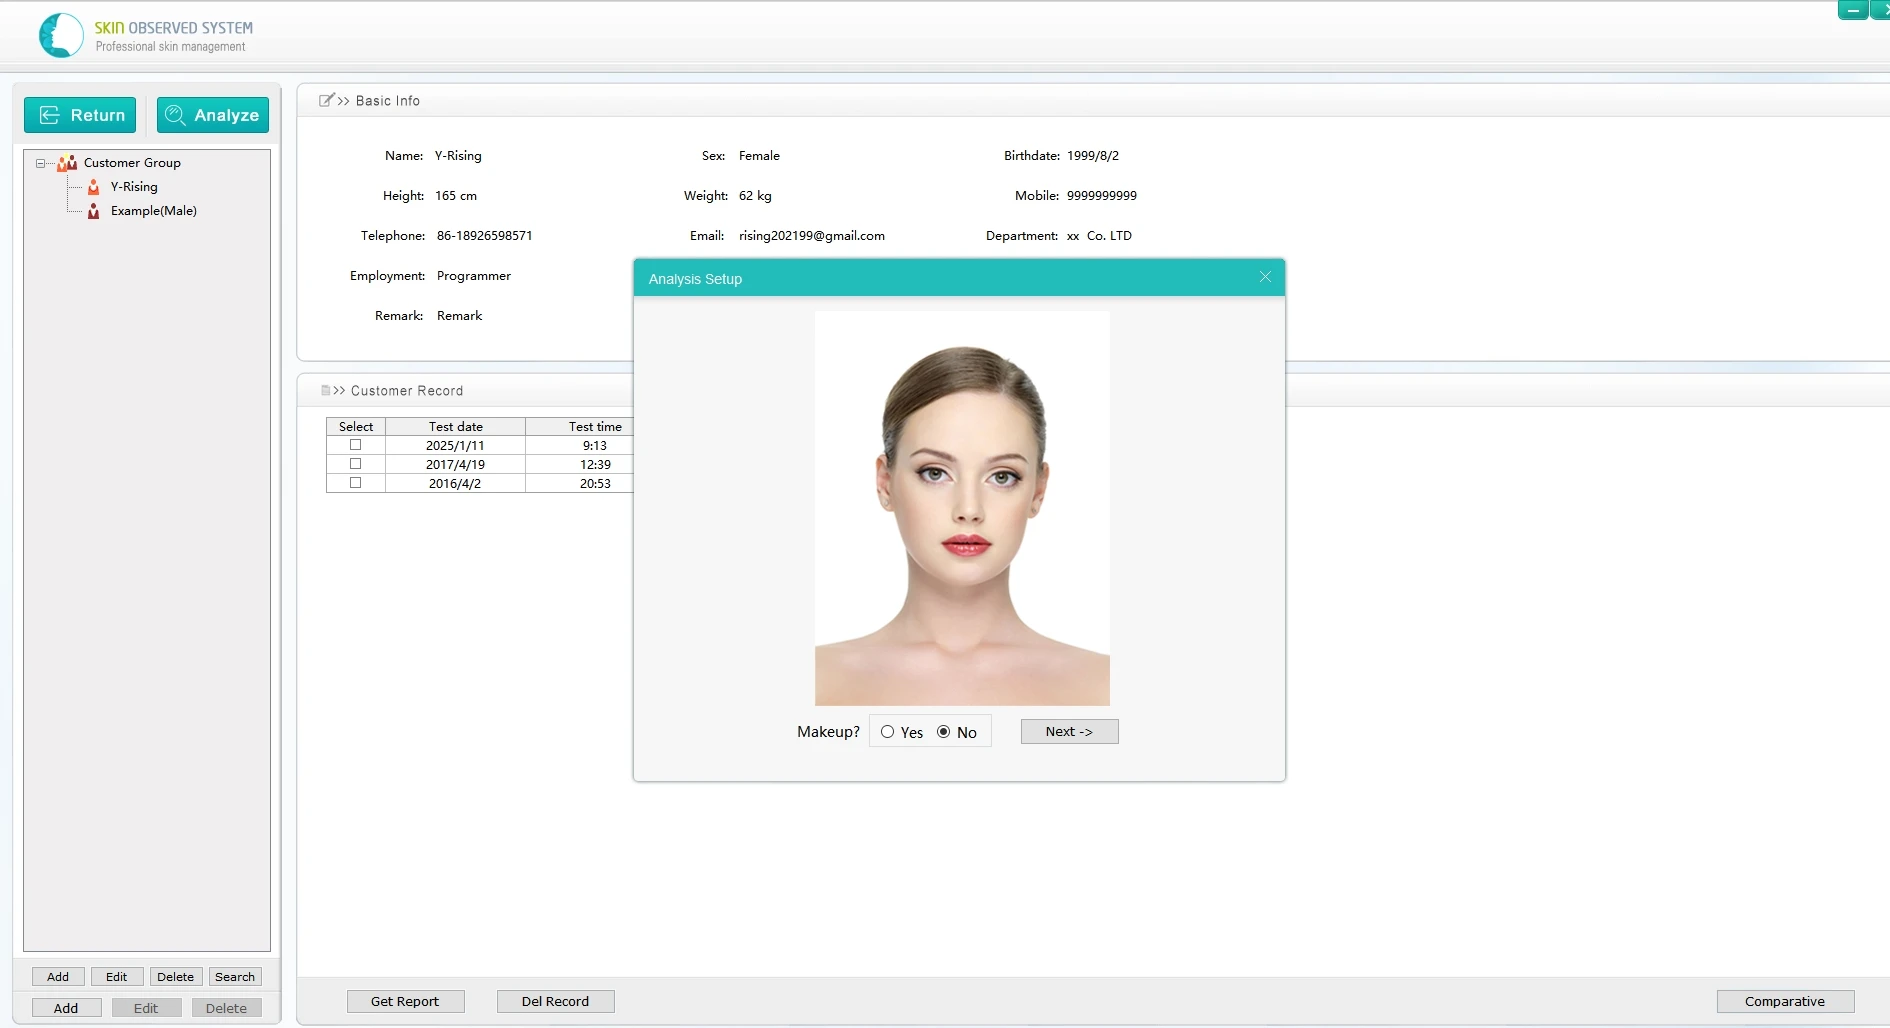Viewport: 1890px width, 1028px height.
Task: Click the document icon beside Customer Record
Action: (x=325, y=390)
